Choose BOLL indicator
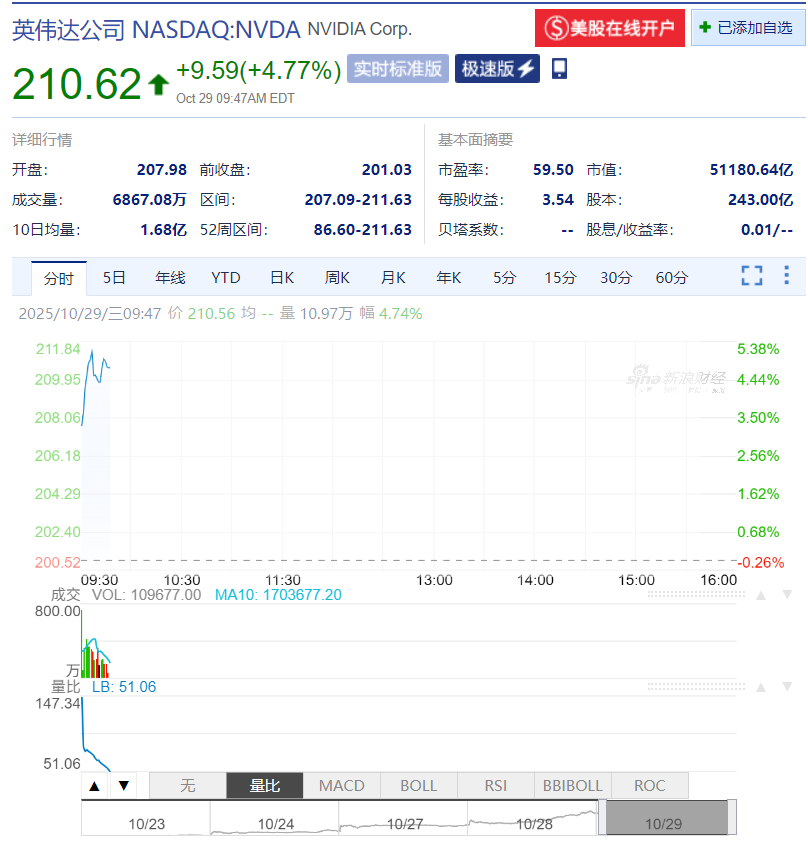Screen dimensions: 808x850 [x=418, y=785]
